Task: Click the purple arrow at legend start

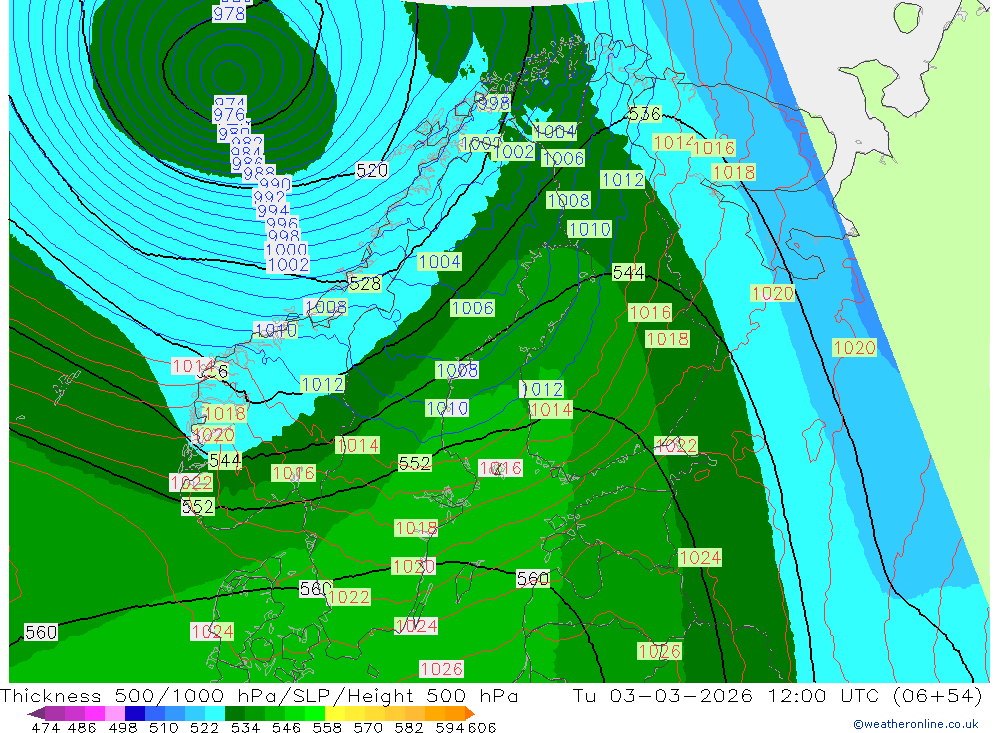Action: 36,713
